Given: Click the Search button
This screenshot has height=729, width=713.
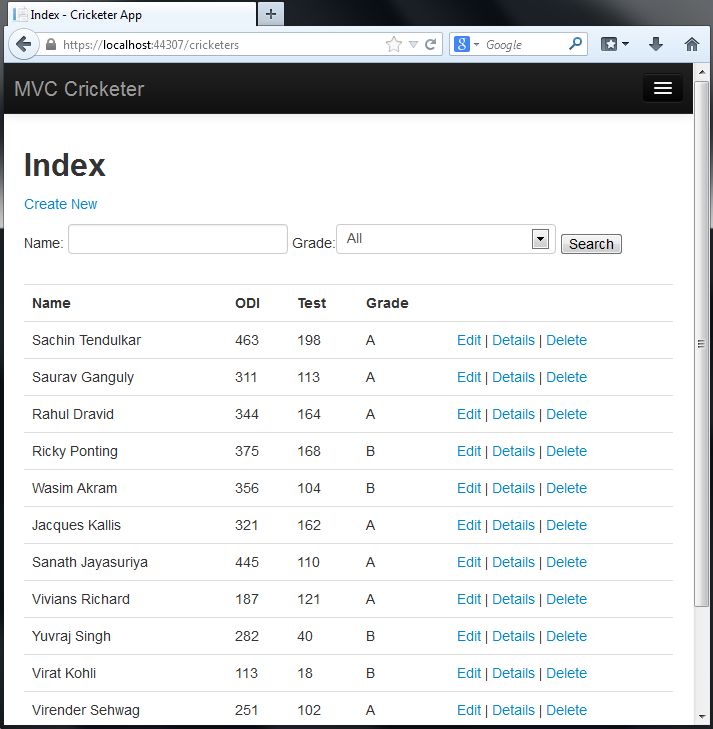Looking at the screenshot, I should tap(591, 244).
